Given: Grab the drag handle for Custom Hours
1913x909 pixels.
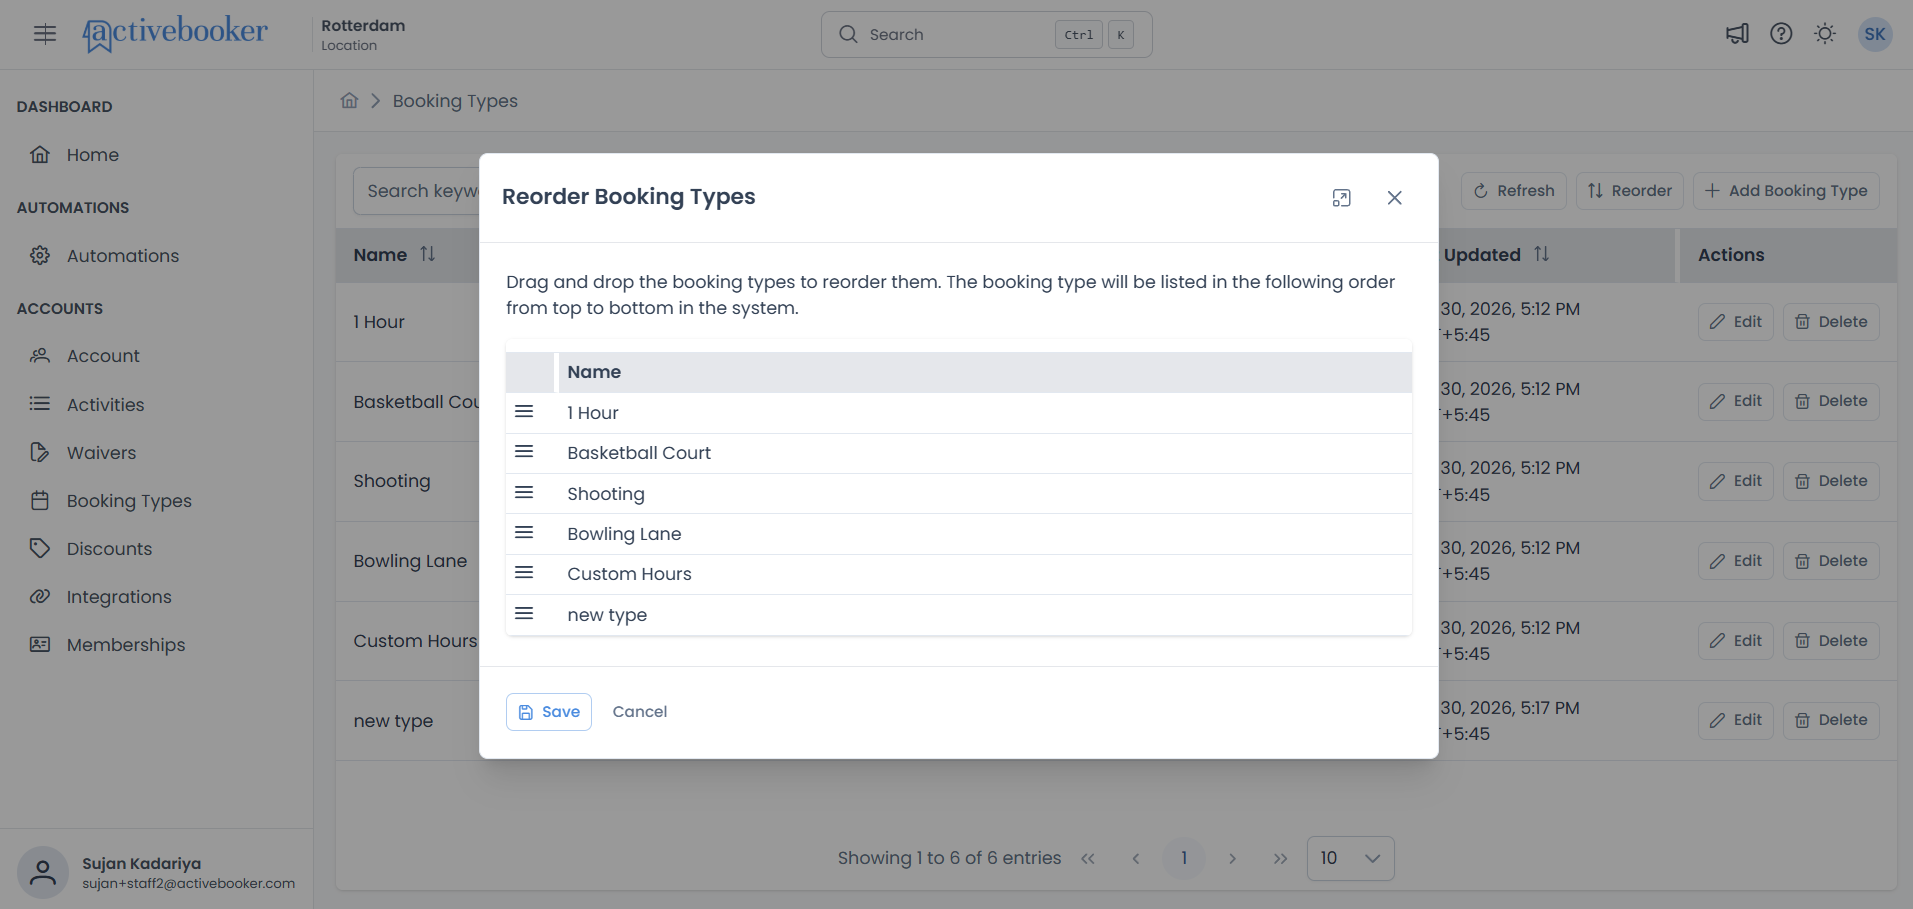Looking at the screenshot, I should (524, 573).
